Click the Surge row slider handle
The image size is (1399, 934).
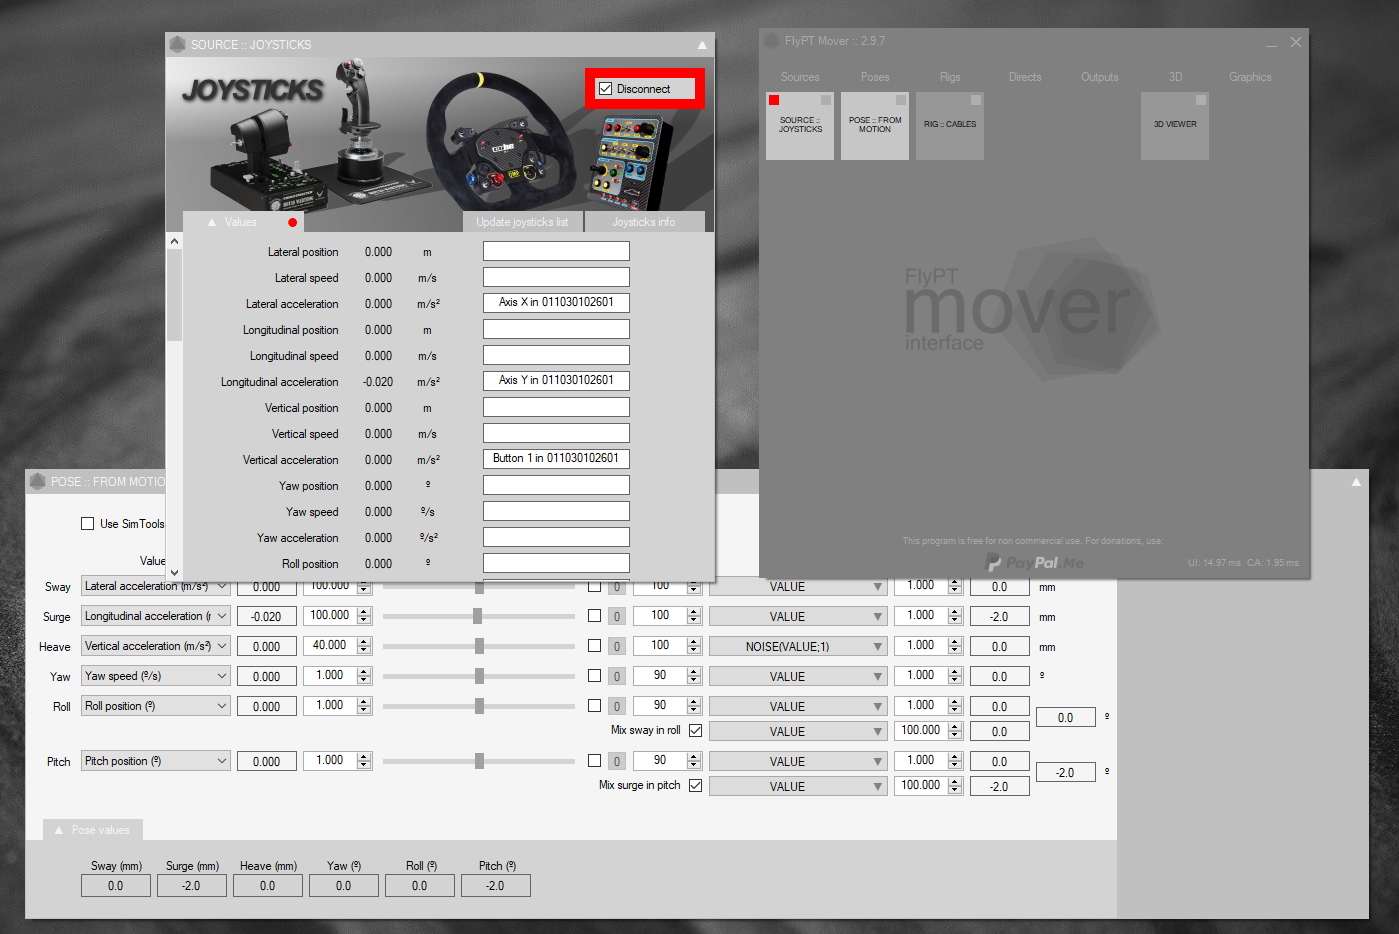tap(478, 616)
